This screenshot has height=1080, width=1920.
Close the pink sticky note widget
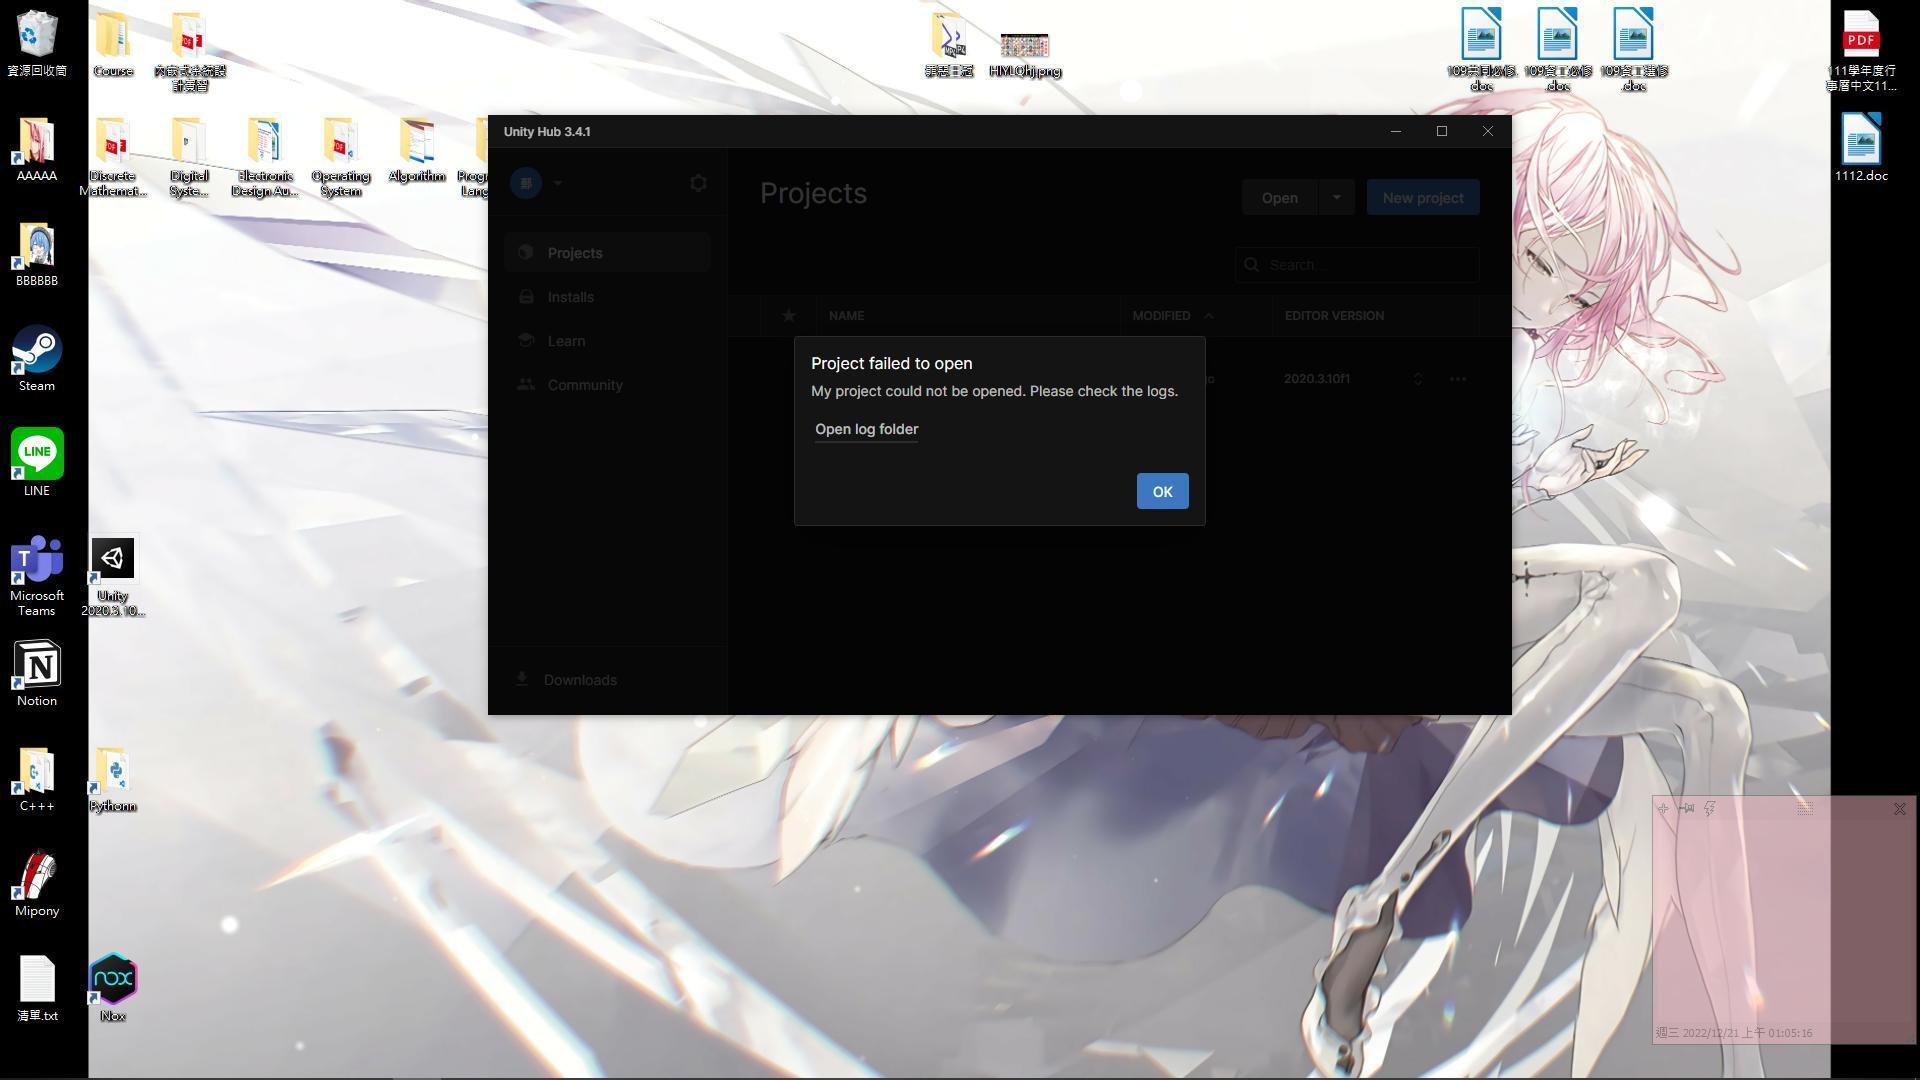1899,809
